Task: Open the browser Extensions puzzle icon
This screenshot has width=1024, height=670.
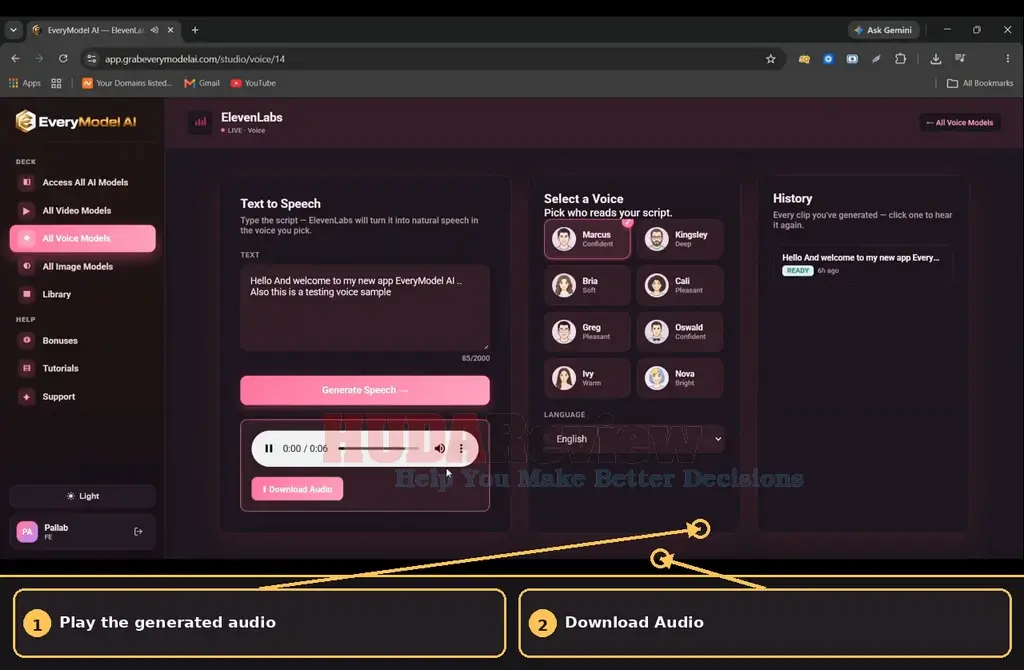Action: [x=901, y=59]
